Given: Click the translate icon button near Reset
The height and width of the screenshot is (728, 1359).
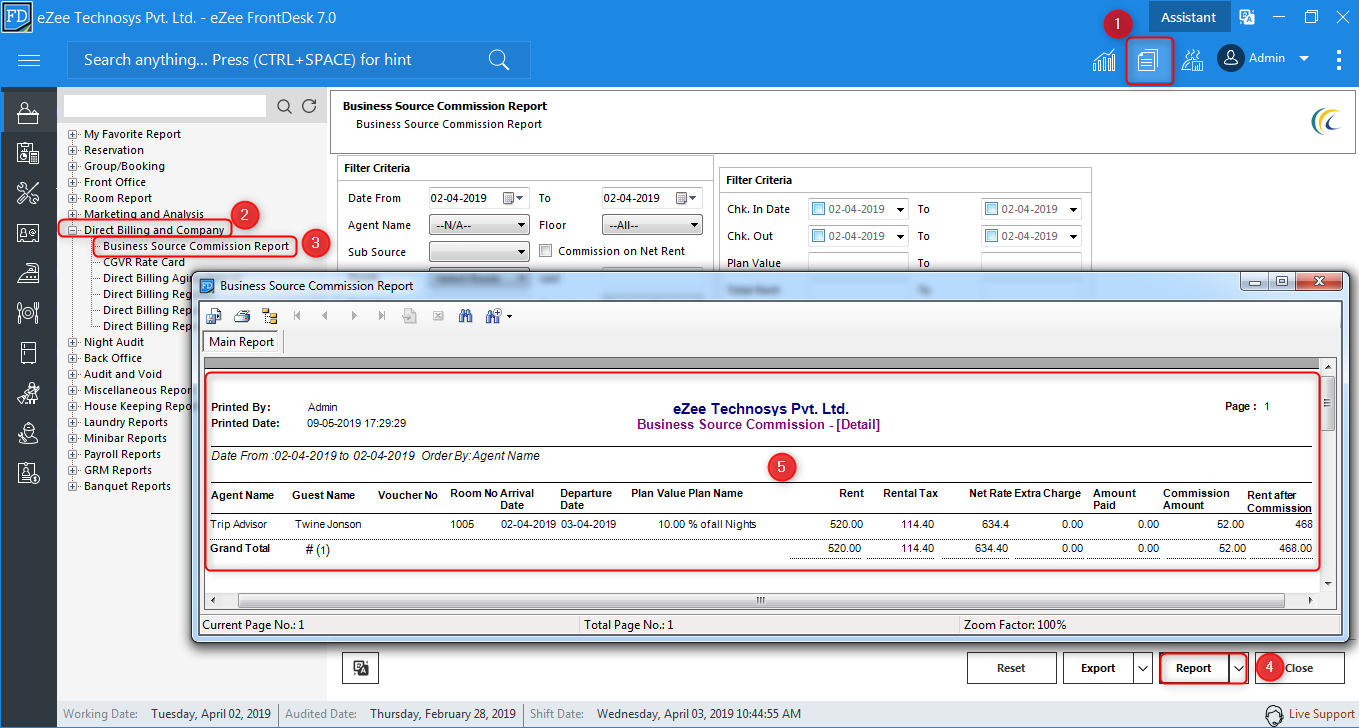Looking at the screenshot, I should click(x=361, y=668).
